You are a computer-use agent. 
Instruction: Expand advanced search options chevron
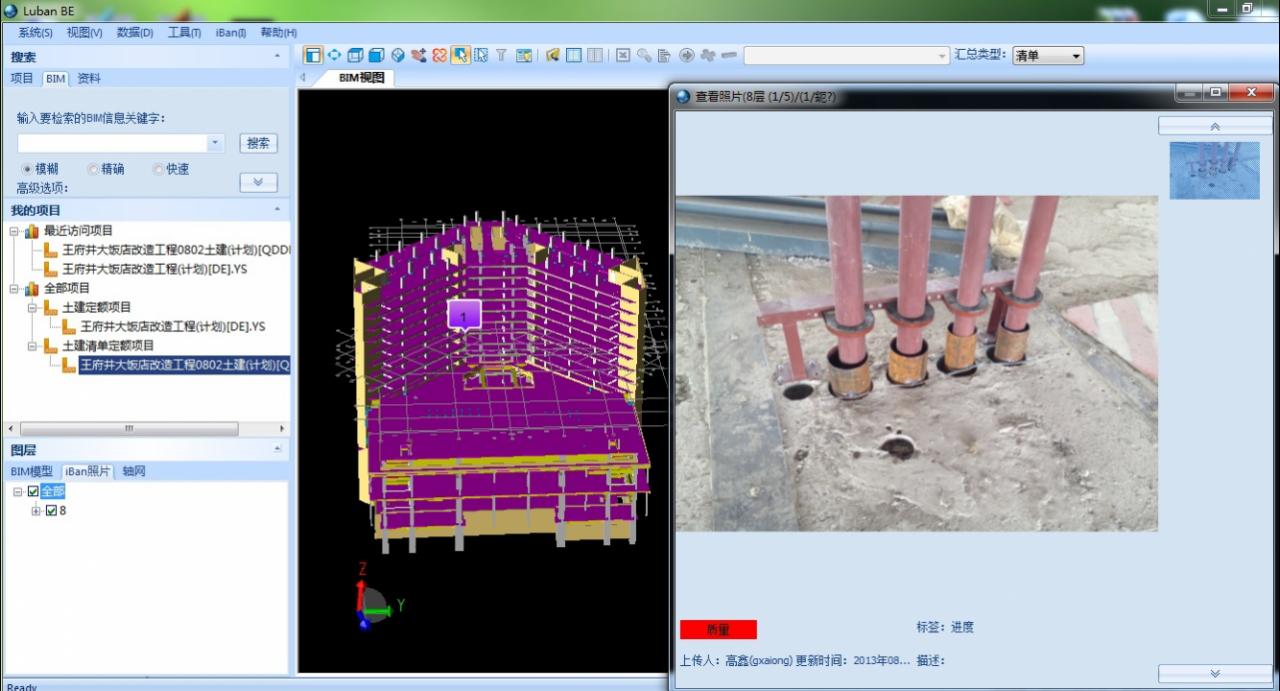pyautogui.click(x=258, y=182)
